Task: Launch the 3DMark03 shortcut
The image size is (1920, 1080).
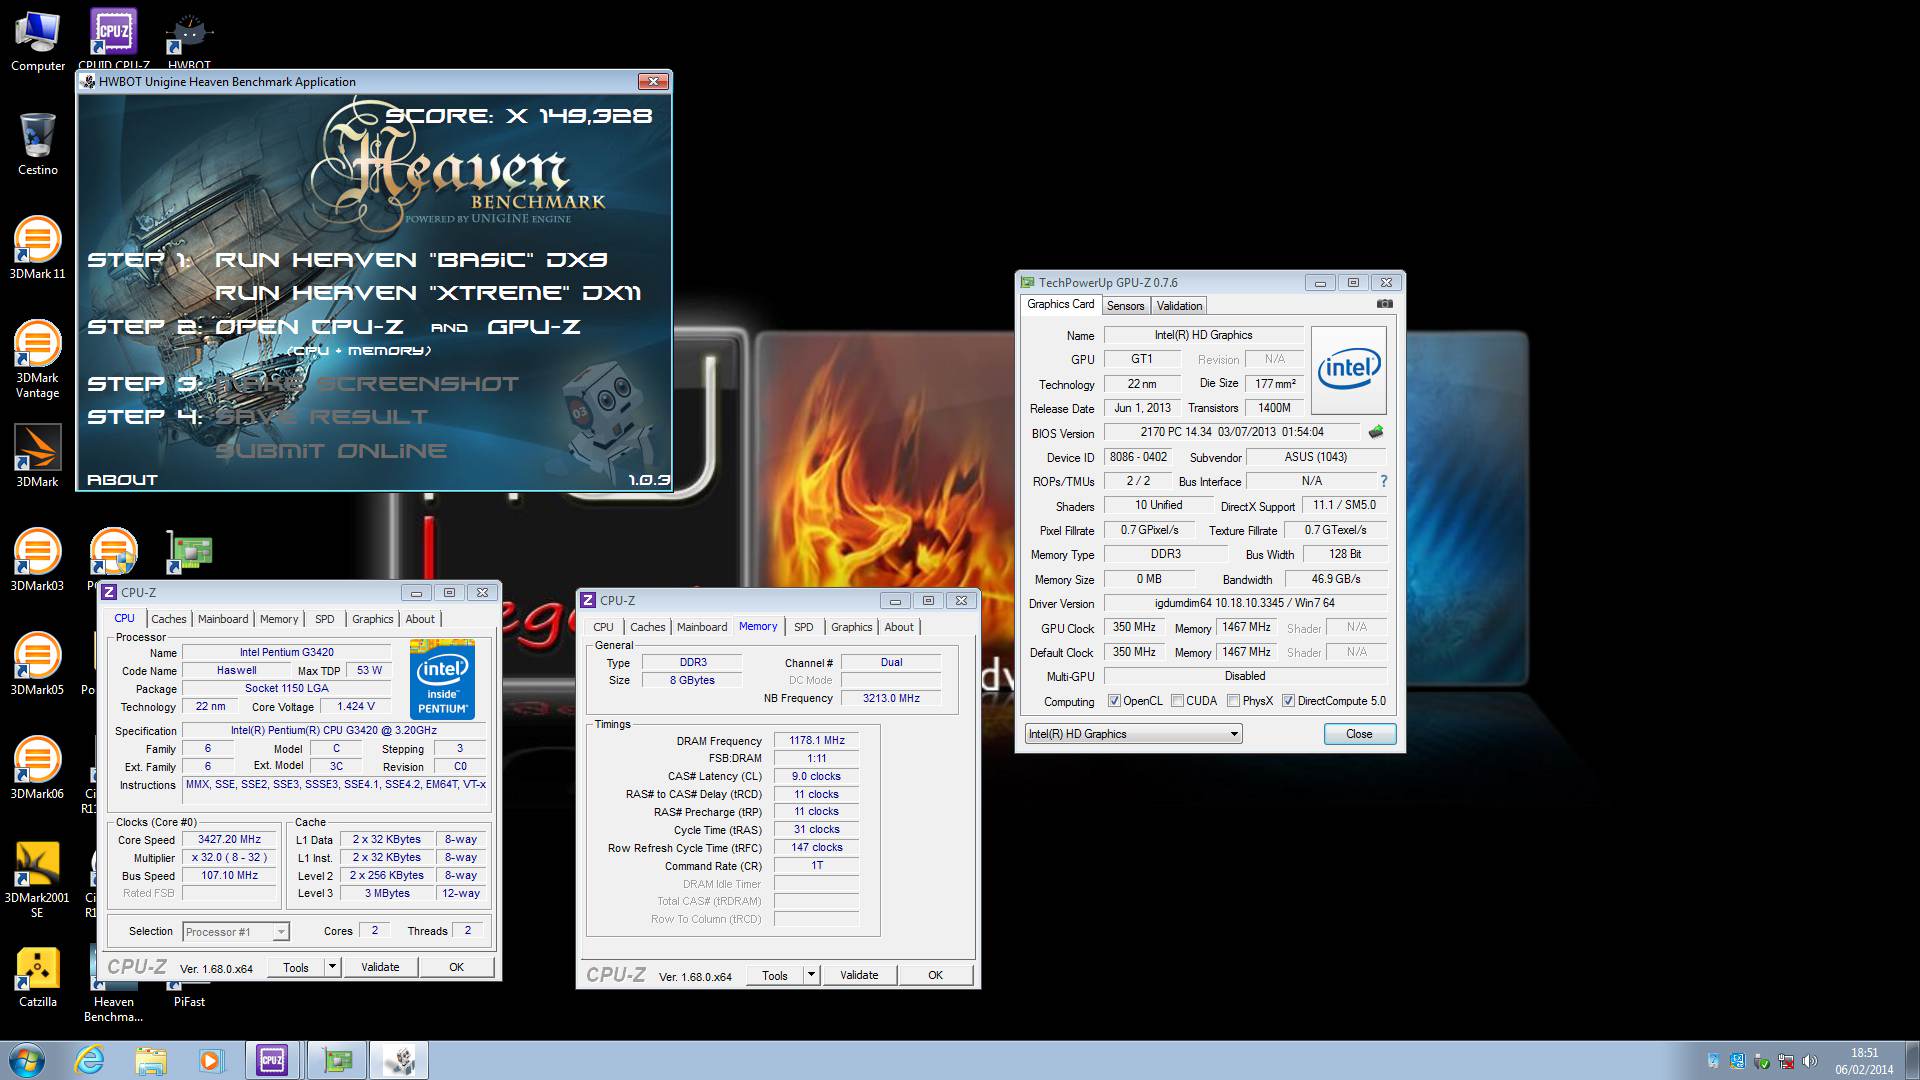Action: [38, 560]
